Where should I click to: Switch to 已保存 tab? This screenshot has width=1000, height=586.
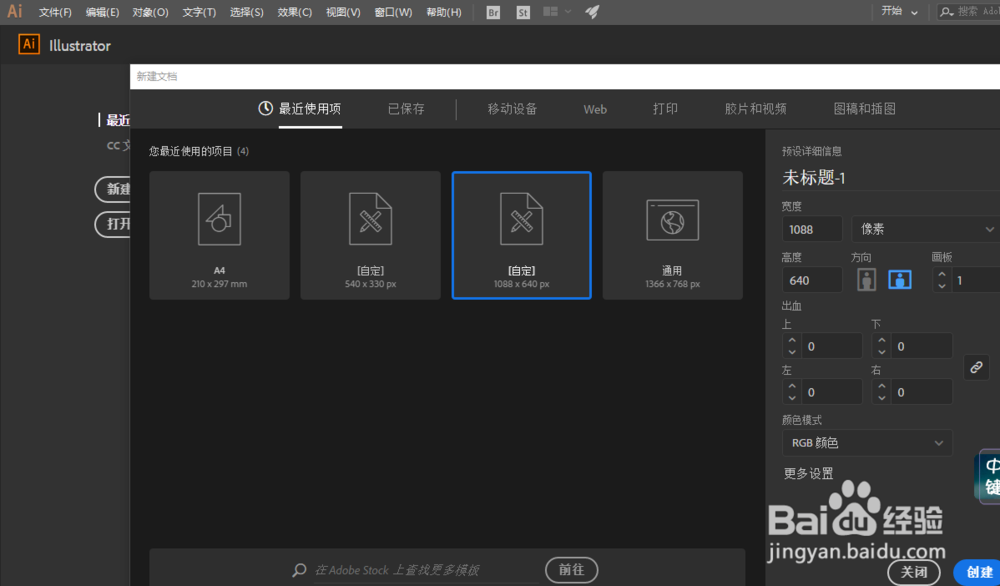point(406,109)
